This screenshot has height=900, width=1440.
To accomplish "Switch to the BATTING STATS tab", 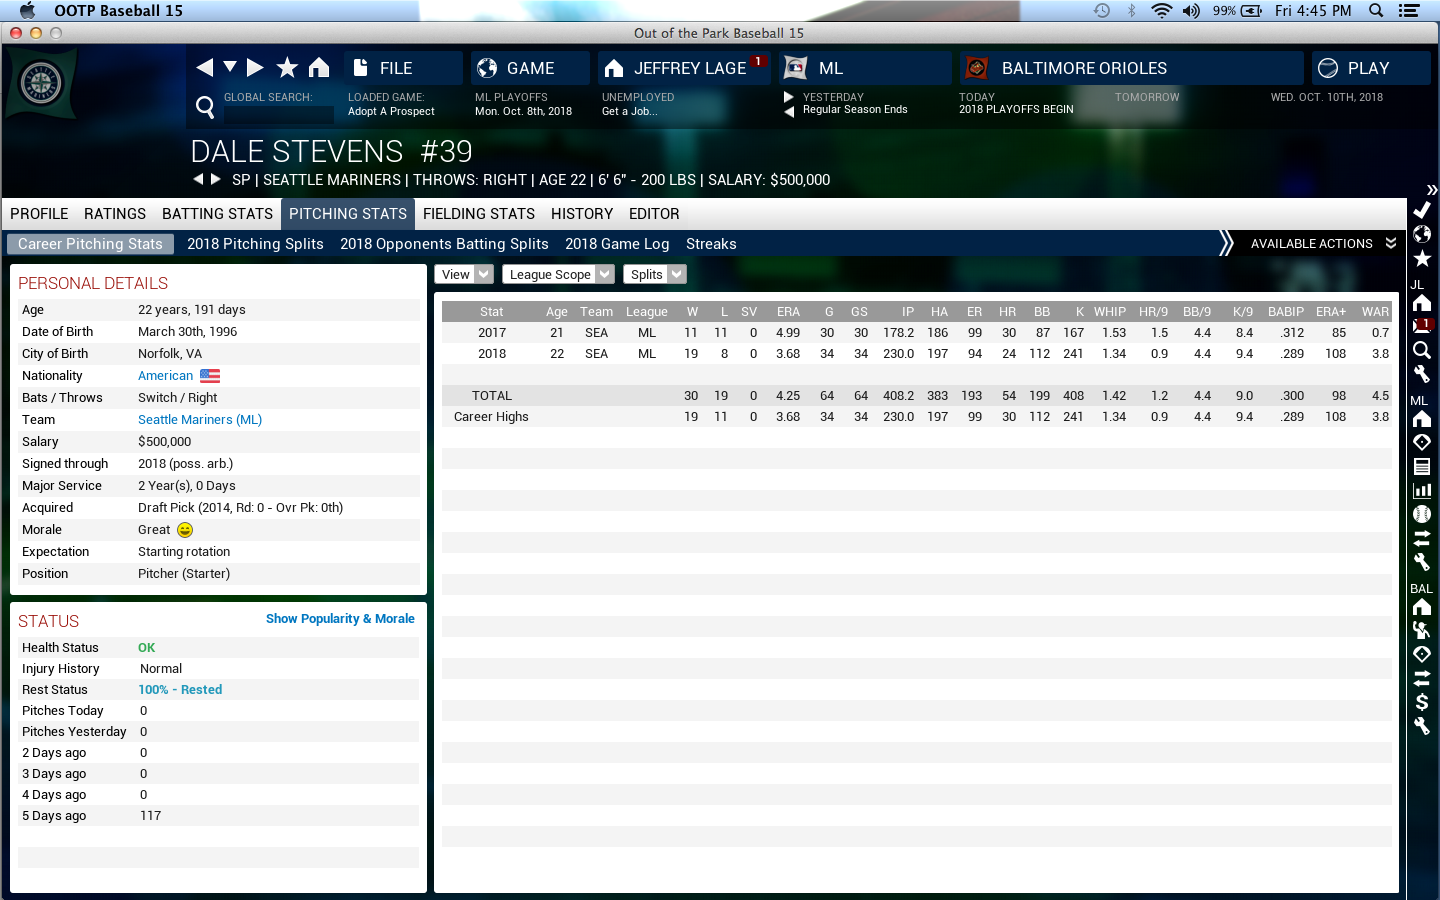I will (217, 214).
